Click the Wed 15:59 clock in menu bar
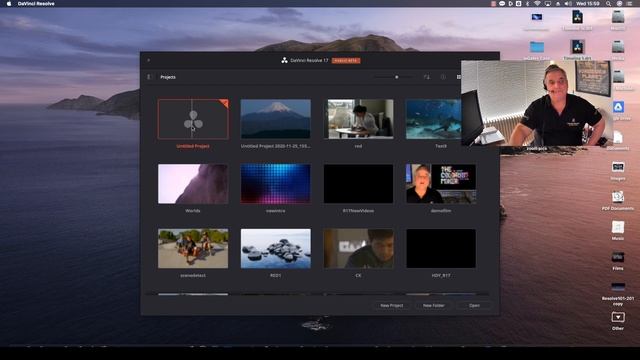Image resolution: width=640 pixels, height=360 pixels. coord(588,4)
